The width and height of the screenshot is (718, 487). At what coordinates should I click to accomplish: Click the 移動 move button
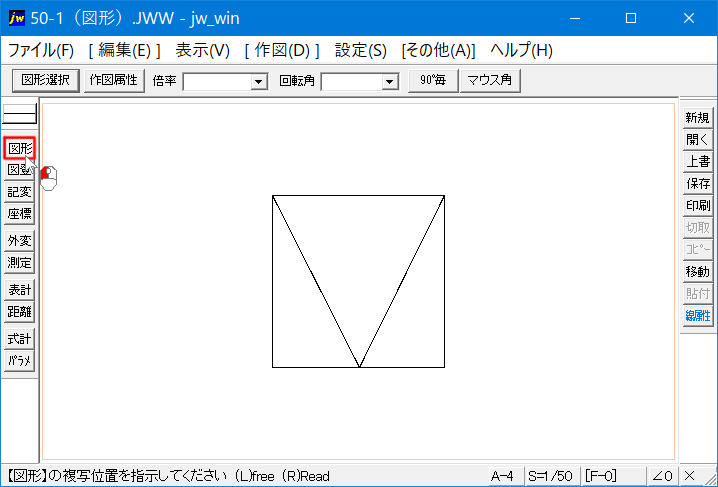[697, 271]
